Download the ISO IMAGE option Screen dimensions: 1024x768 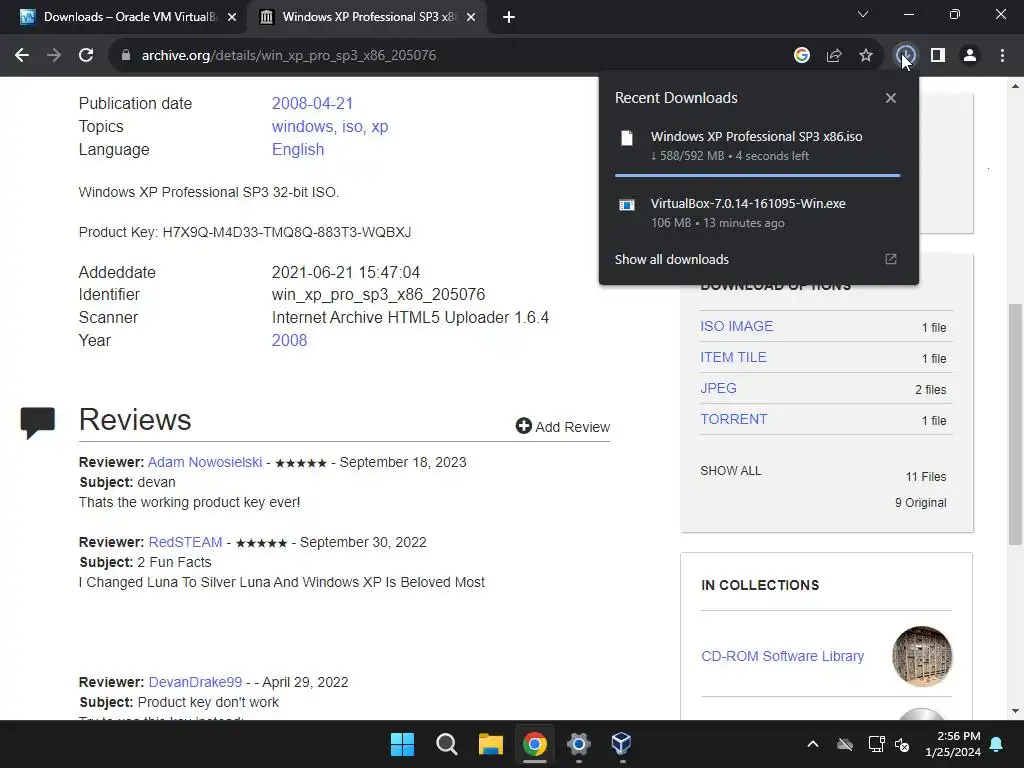pos(737,326)
